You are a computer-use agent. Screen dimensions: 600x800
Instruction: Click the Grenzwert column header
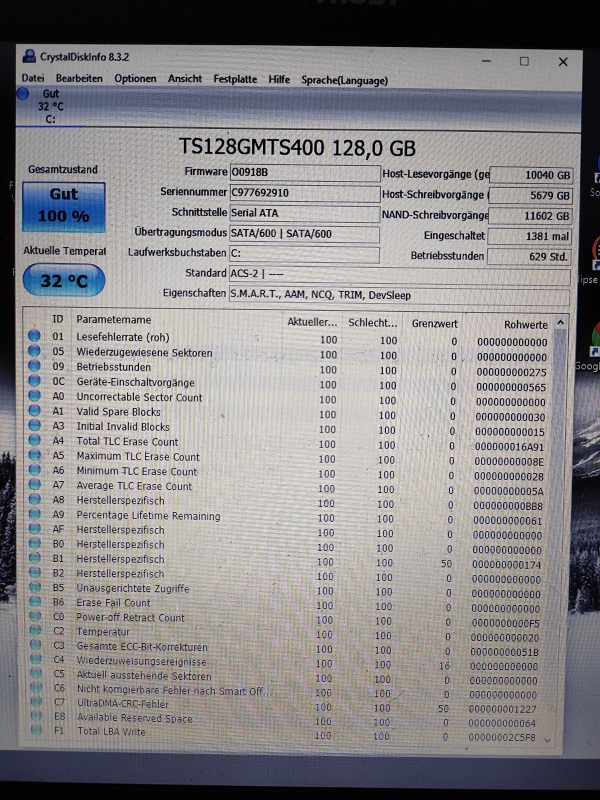coord(434,323)
